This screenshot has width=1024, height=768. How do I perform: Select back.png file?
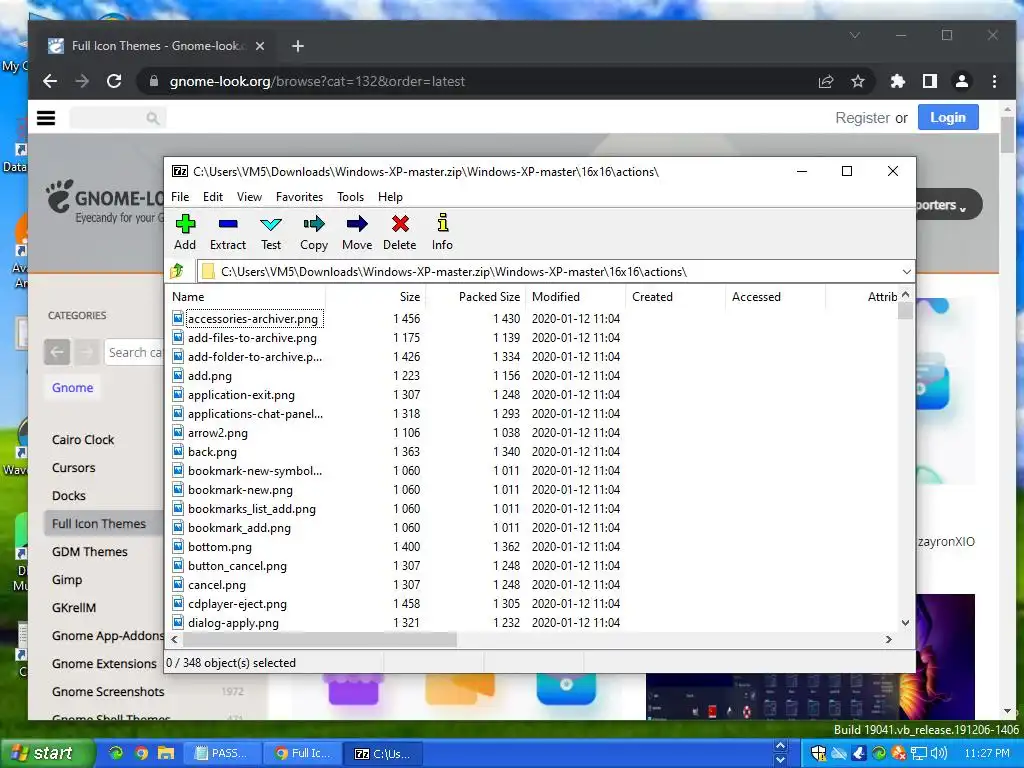(x=212, y=451)
